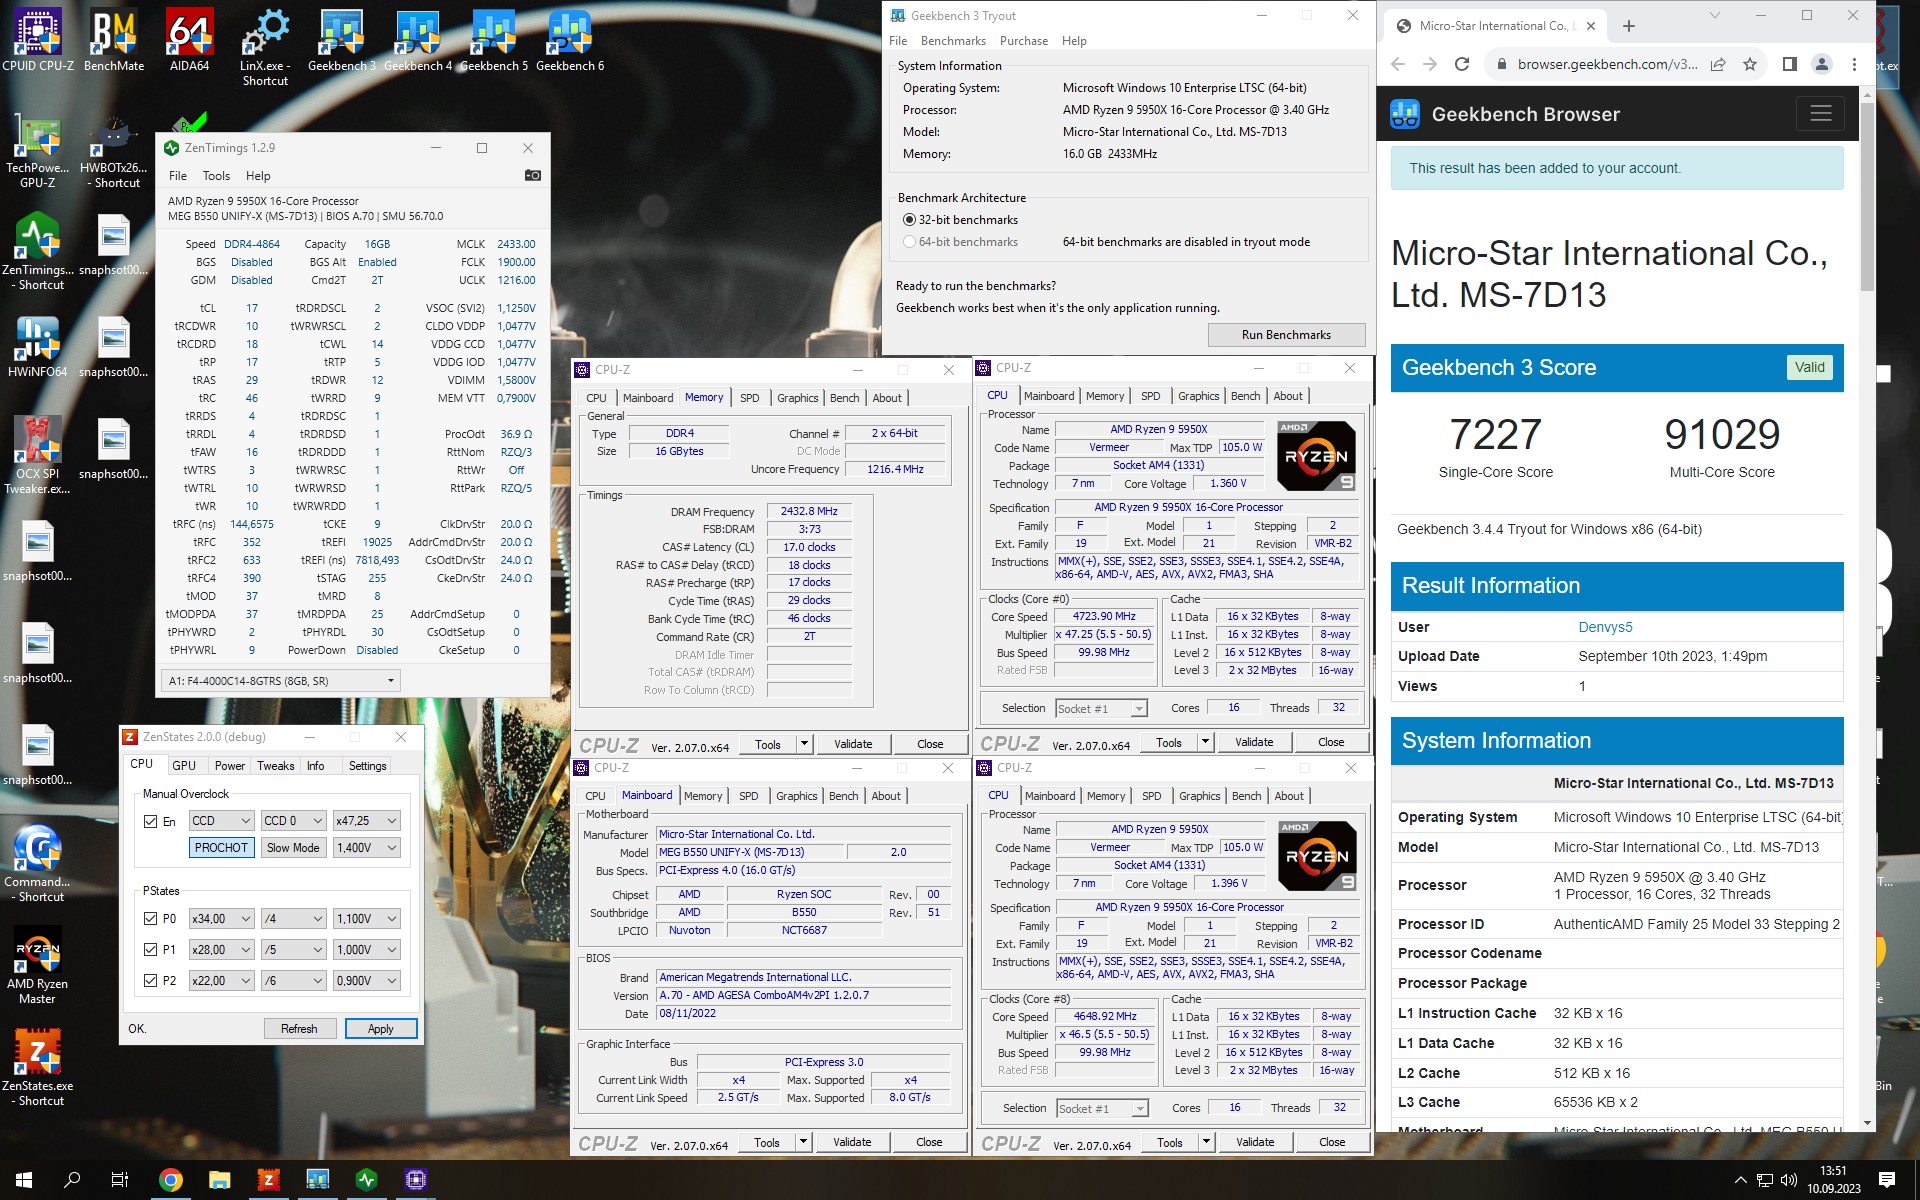
Task: Open BenchMate desktop icon
Action: (114, 41)
